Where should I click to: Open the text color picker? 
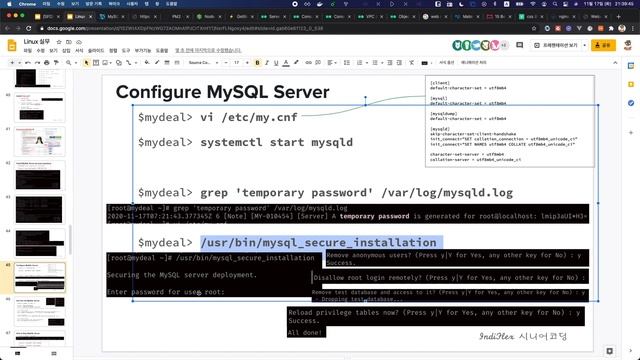tap(286, 63)
